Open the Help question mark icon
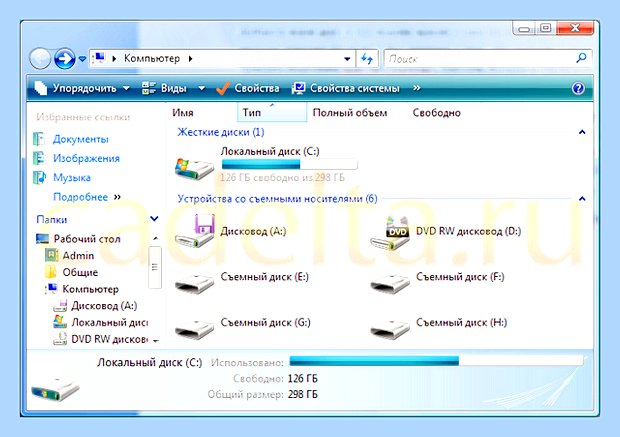The image size is (620, 437). coord(578,88)
